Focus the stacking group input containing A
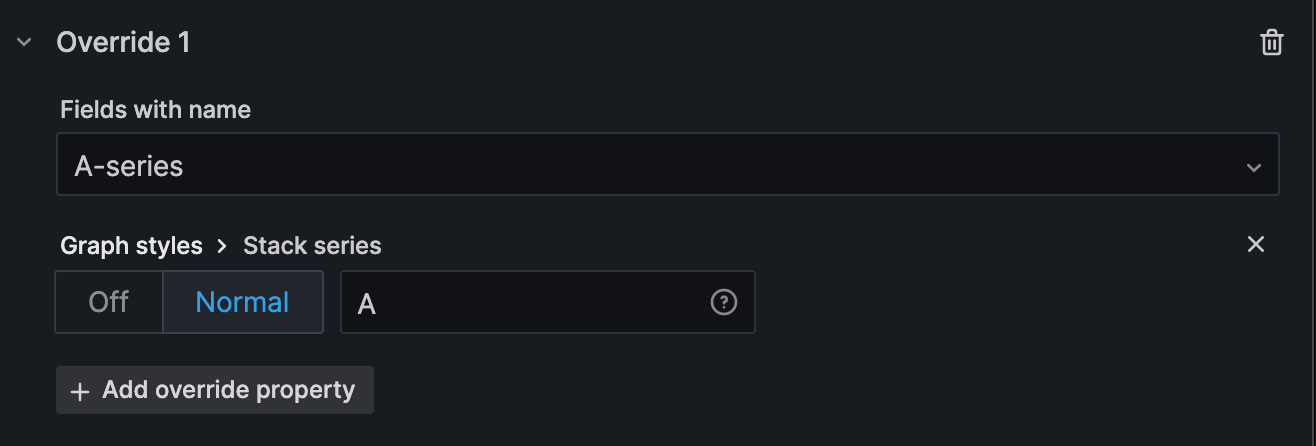The height and width of the screenshot is (446, 1316). coord(530,302)
